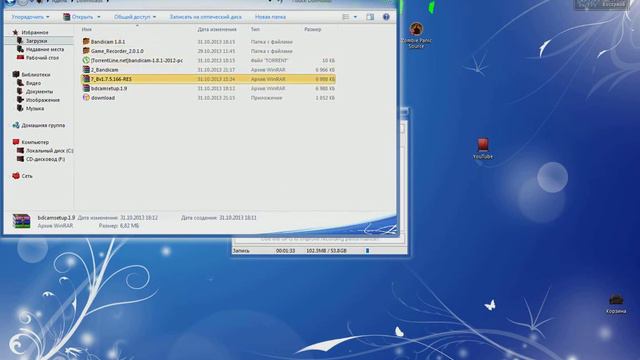The height and width of the screenshot is (360, 640).
Task: Toggle the preview pane icon
Action: coord(370,17)
